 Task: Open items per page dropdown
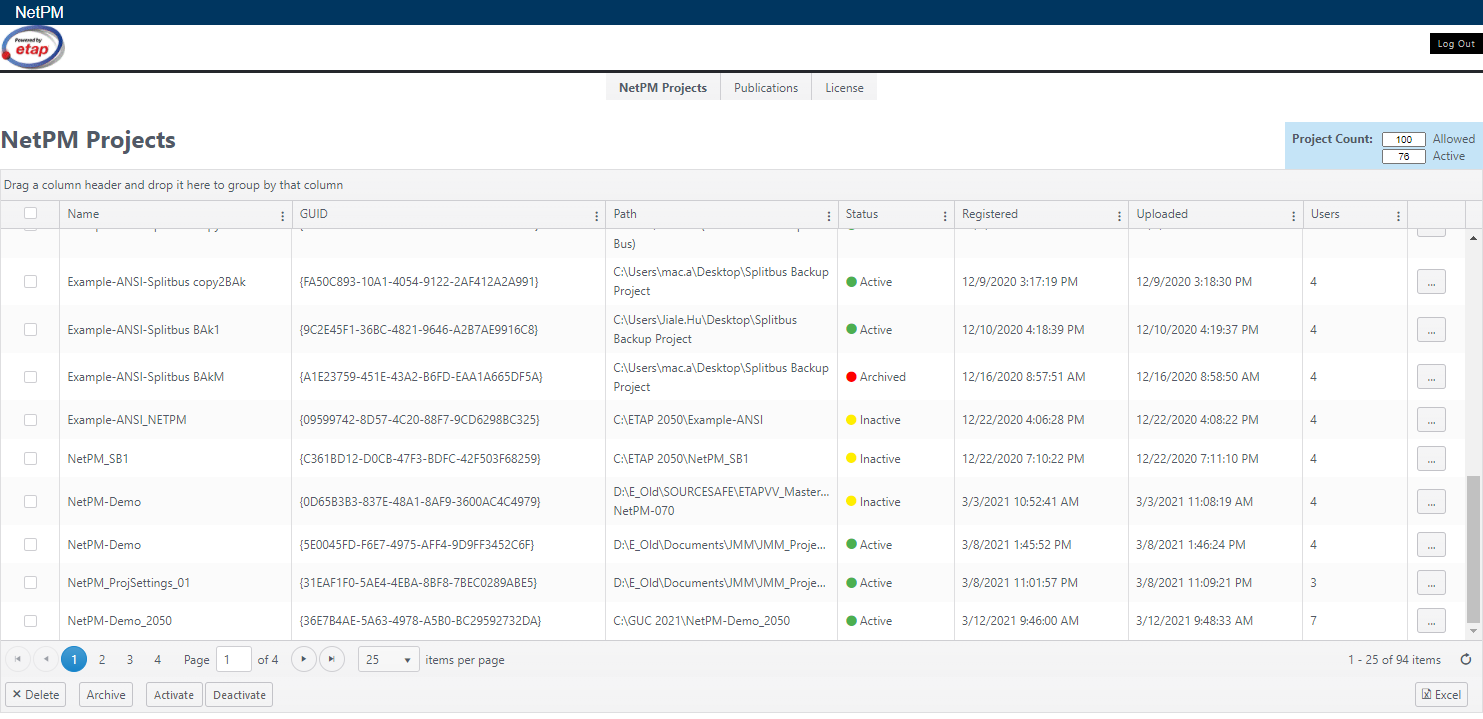coord(389,660)
